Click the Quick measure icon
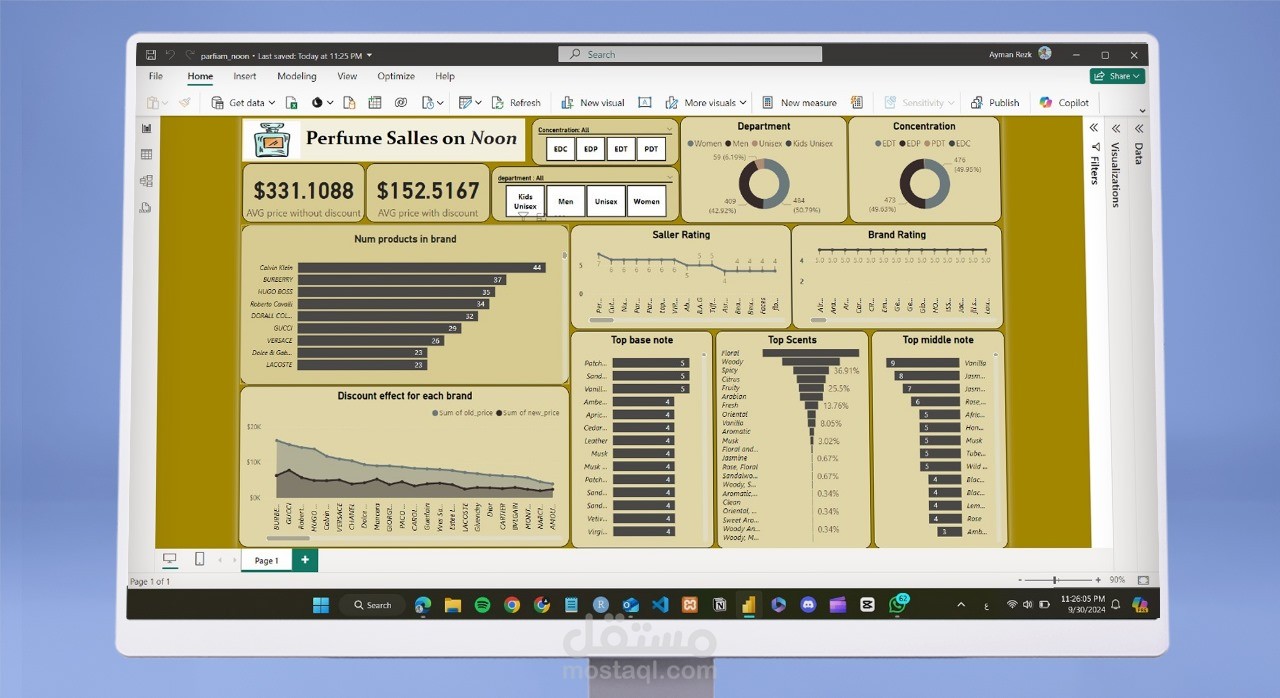The image size is (1280, 698). (857, 102)
